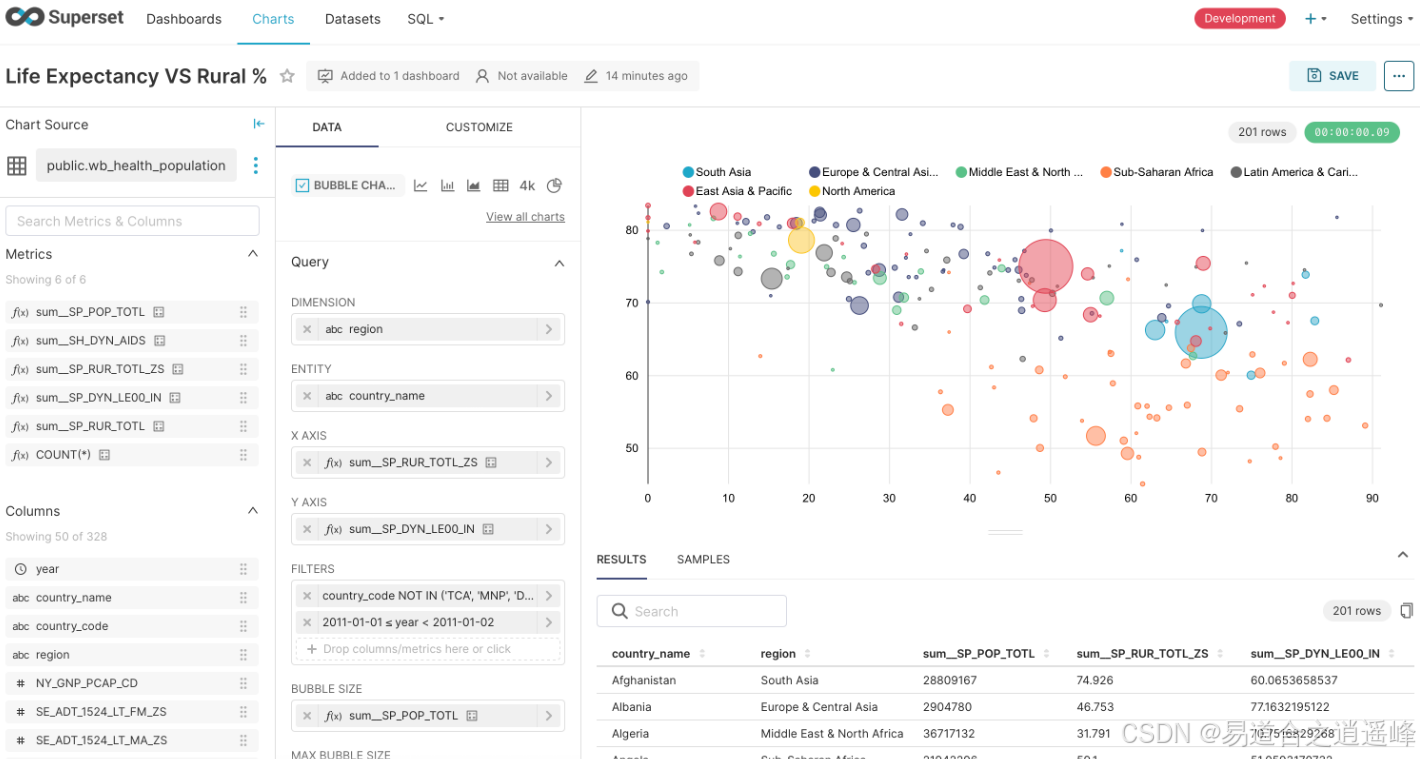Toggle East Asia & Pacific legend series
This screenshot has width=1420, height=759.
[737, 191]
